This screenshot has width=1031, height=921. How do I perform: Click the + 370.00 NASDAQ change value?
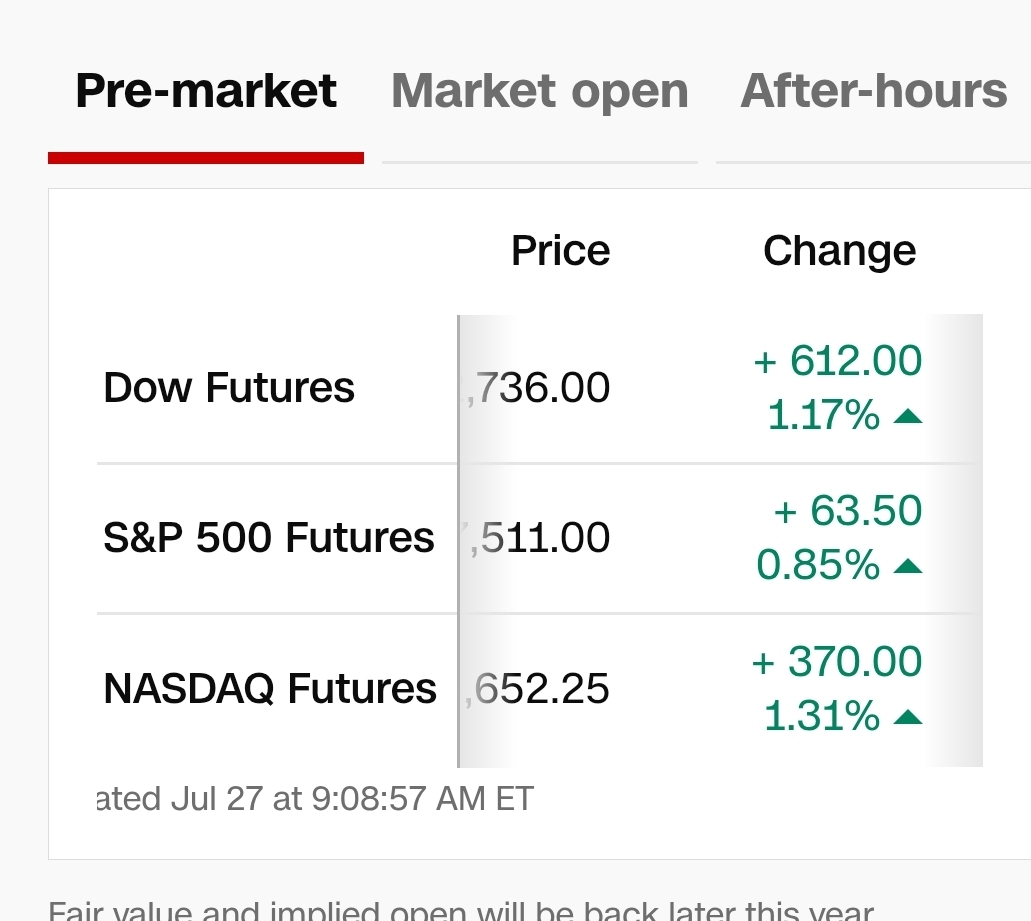[836, 661]
